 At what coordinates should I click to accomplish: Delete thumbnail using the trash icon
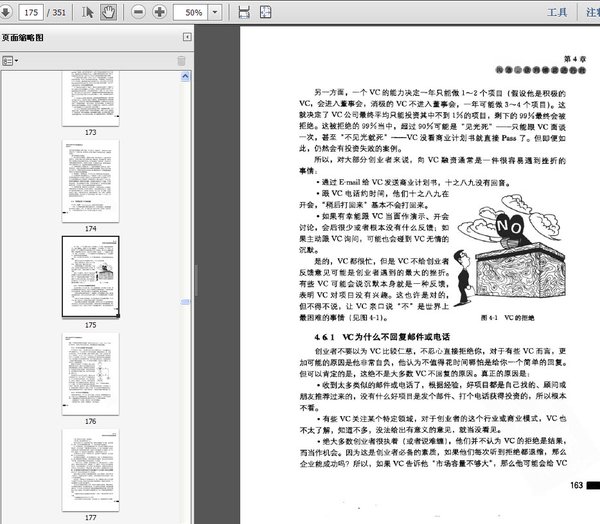tap(181, 61)
